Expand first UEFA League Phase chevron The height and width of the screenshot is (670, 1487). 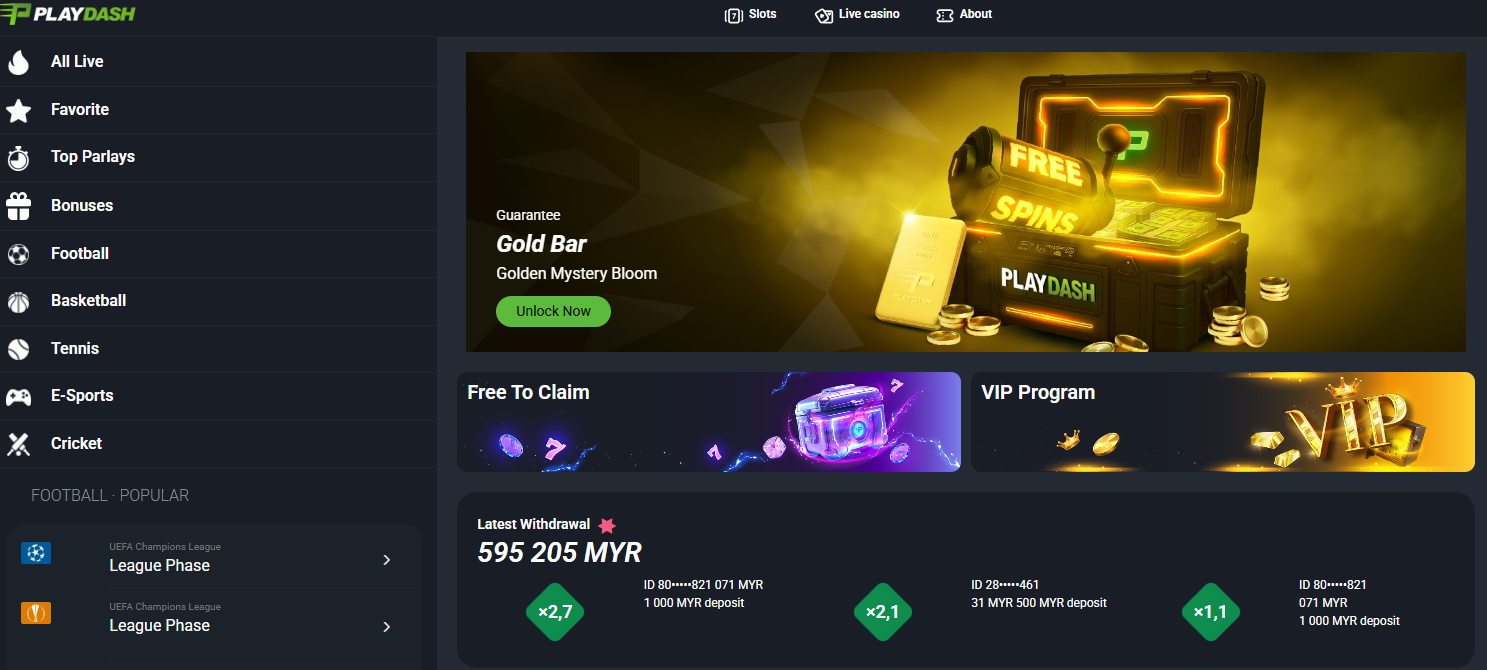[387, 560]
